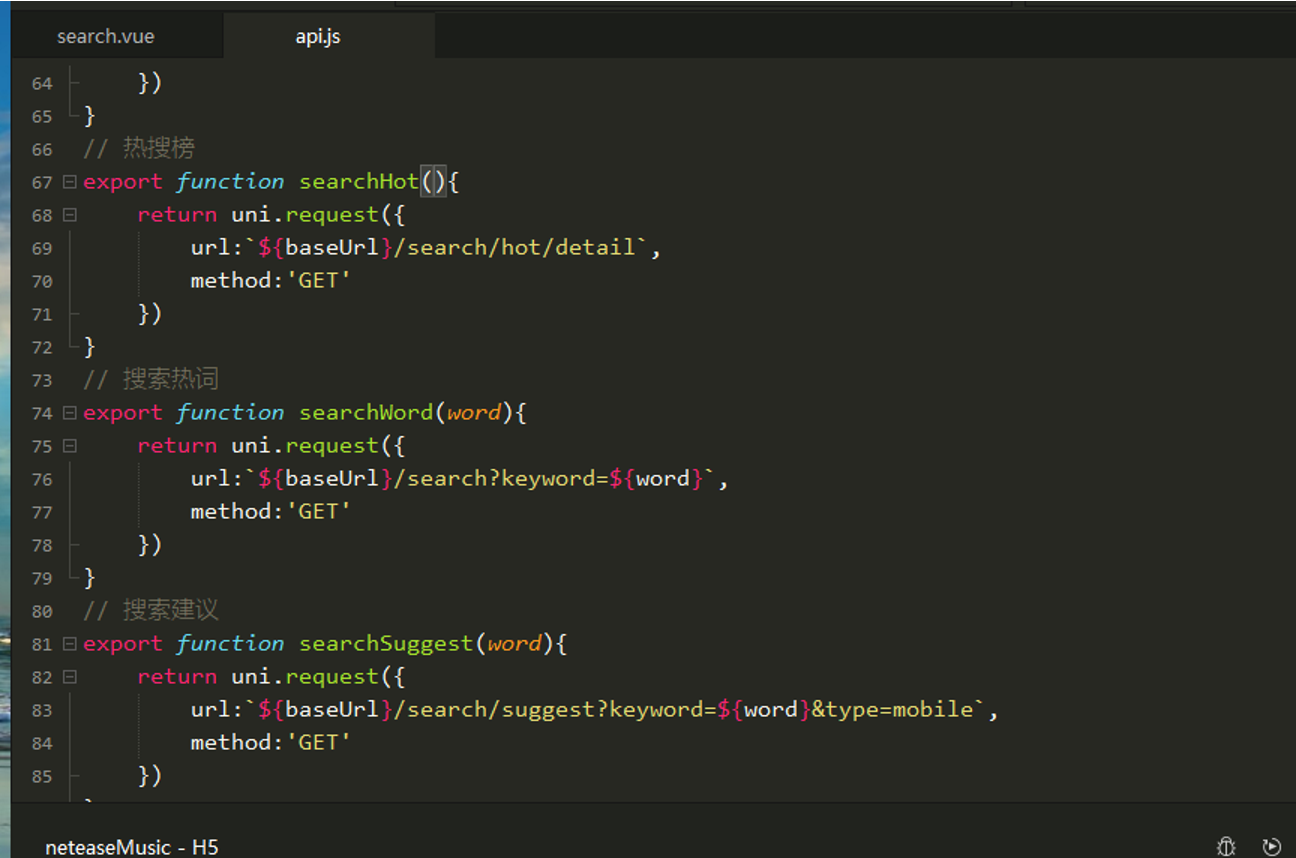Click uni.request on line 82
1296x858 pixels.
click(x=305, y=677)
